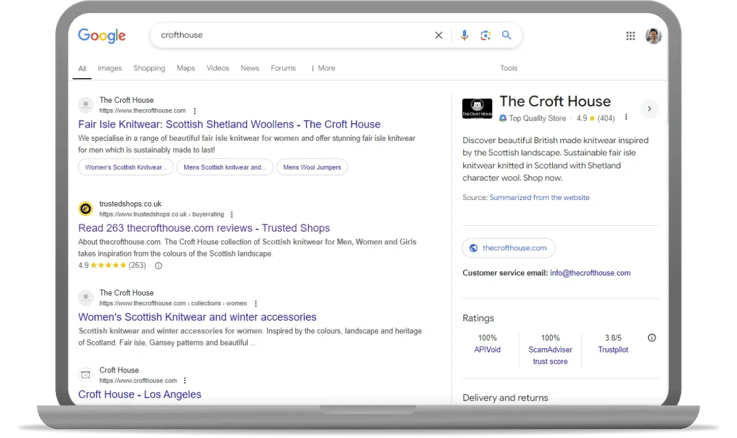
Task: Open ScamAdviser trust score link
Action: (550, 356)
